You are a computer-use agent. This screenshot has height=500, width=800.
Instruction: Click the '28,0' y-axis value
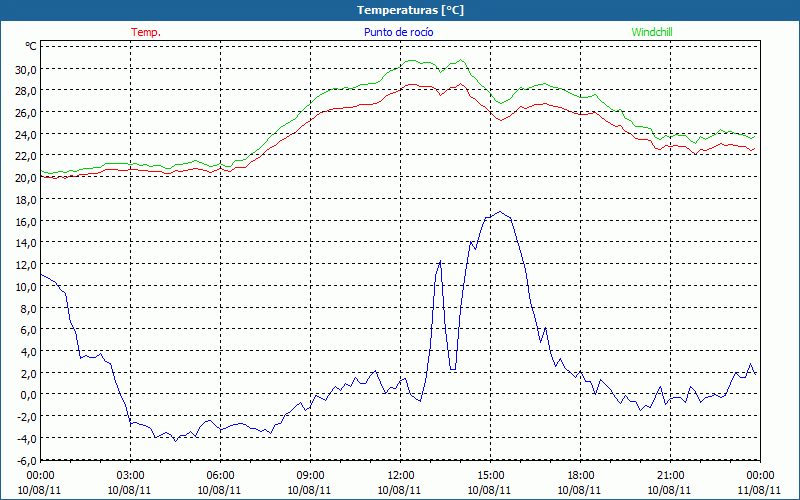(26, 91)
